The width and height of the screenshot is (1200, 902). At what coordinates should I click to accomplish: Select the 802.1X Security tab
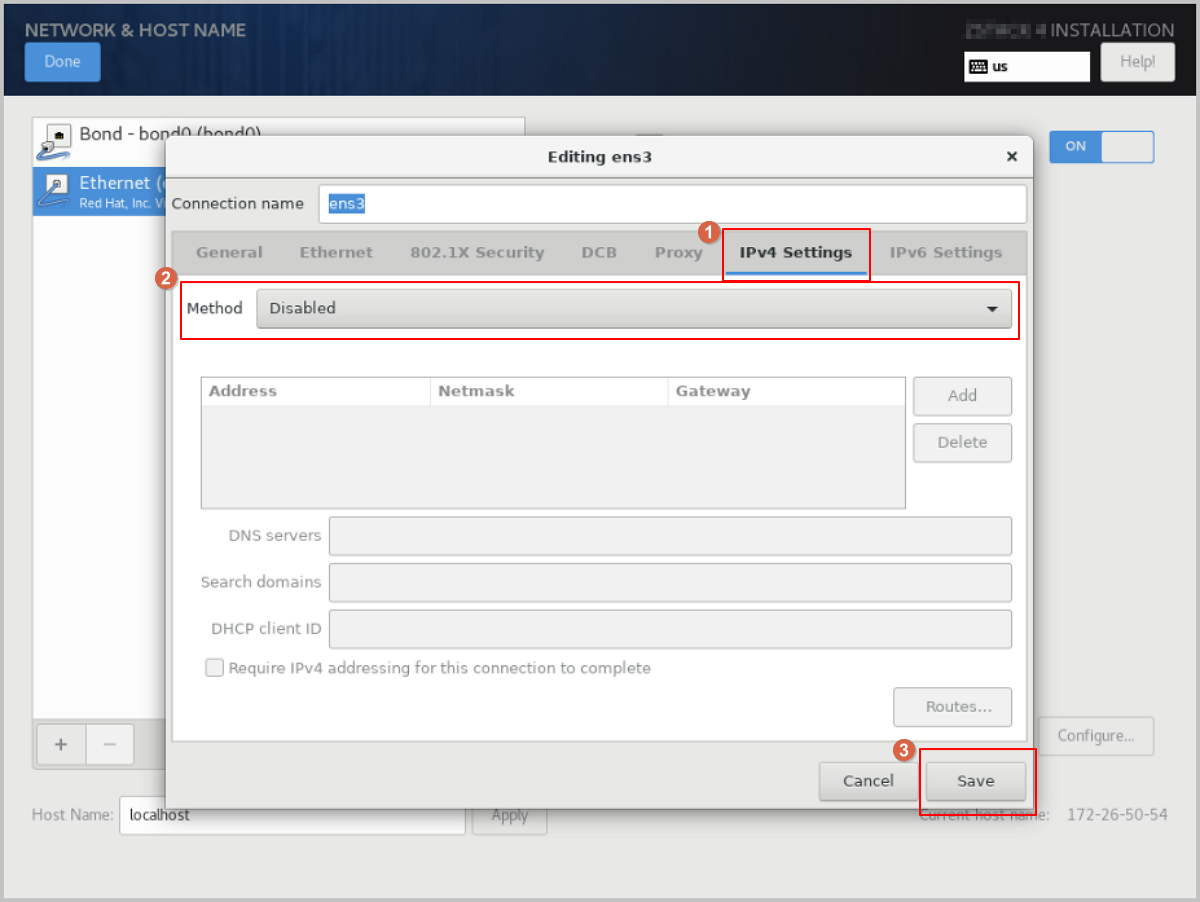[x=477, y=253]
